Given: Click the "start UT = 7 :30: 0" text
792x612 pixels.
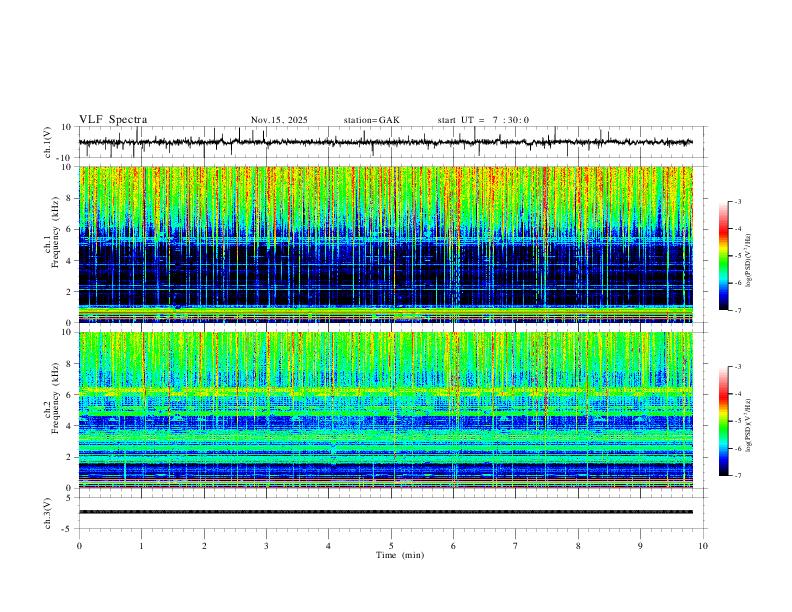Looking at the screenshot, I should pos(483,120).
